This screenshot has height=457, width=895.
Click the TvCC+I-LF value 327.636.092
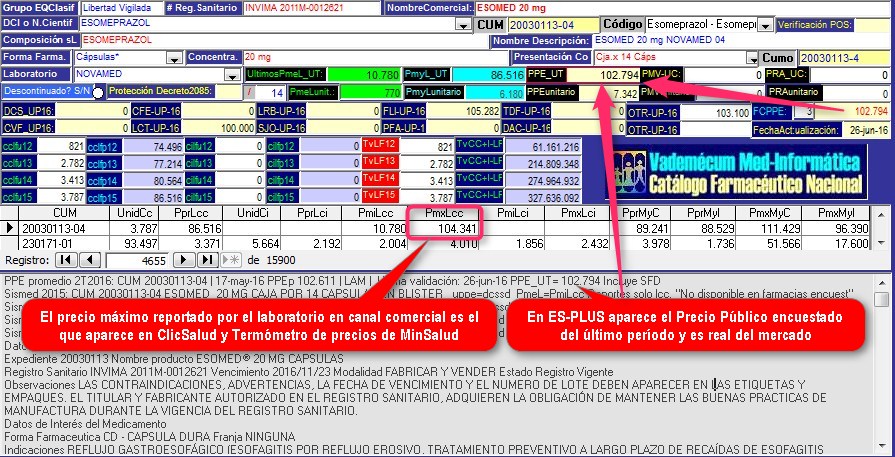[x=542, y=197]
